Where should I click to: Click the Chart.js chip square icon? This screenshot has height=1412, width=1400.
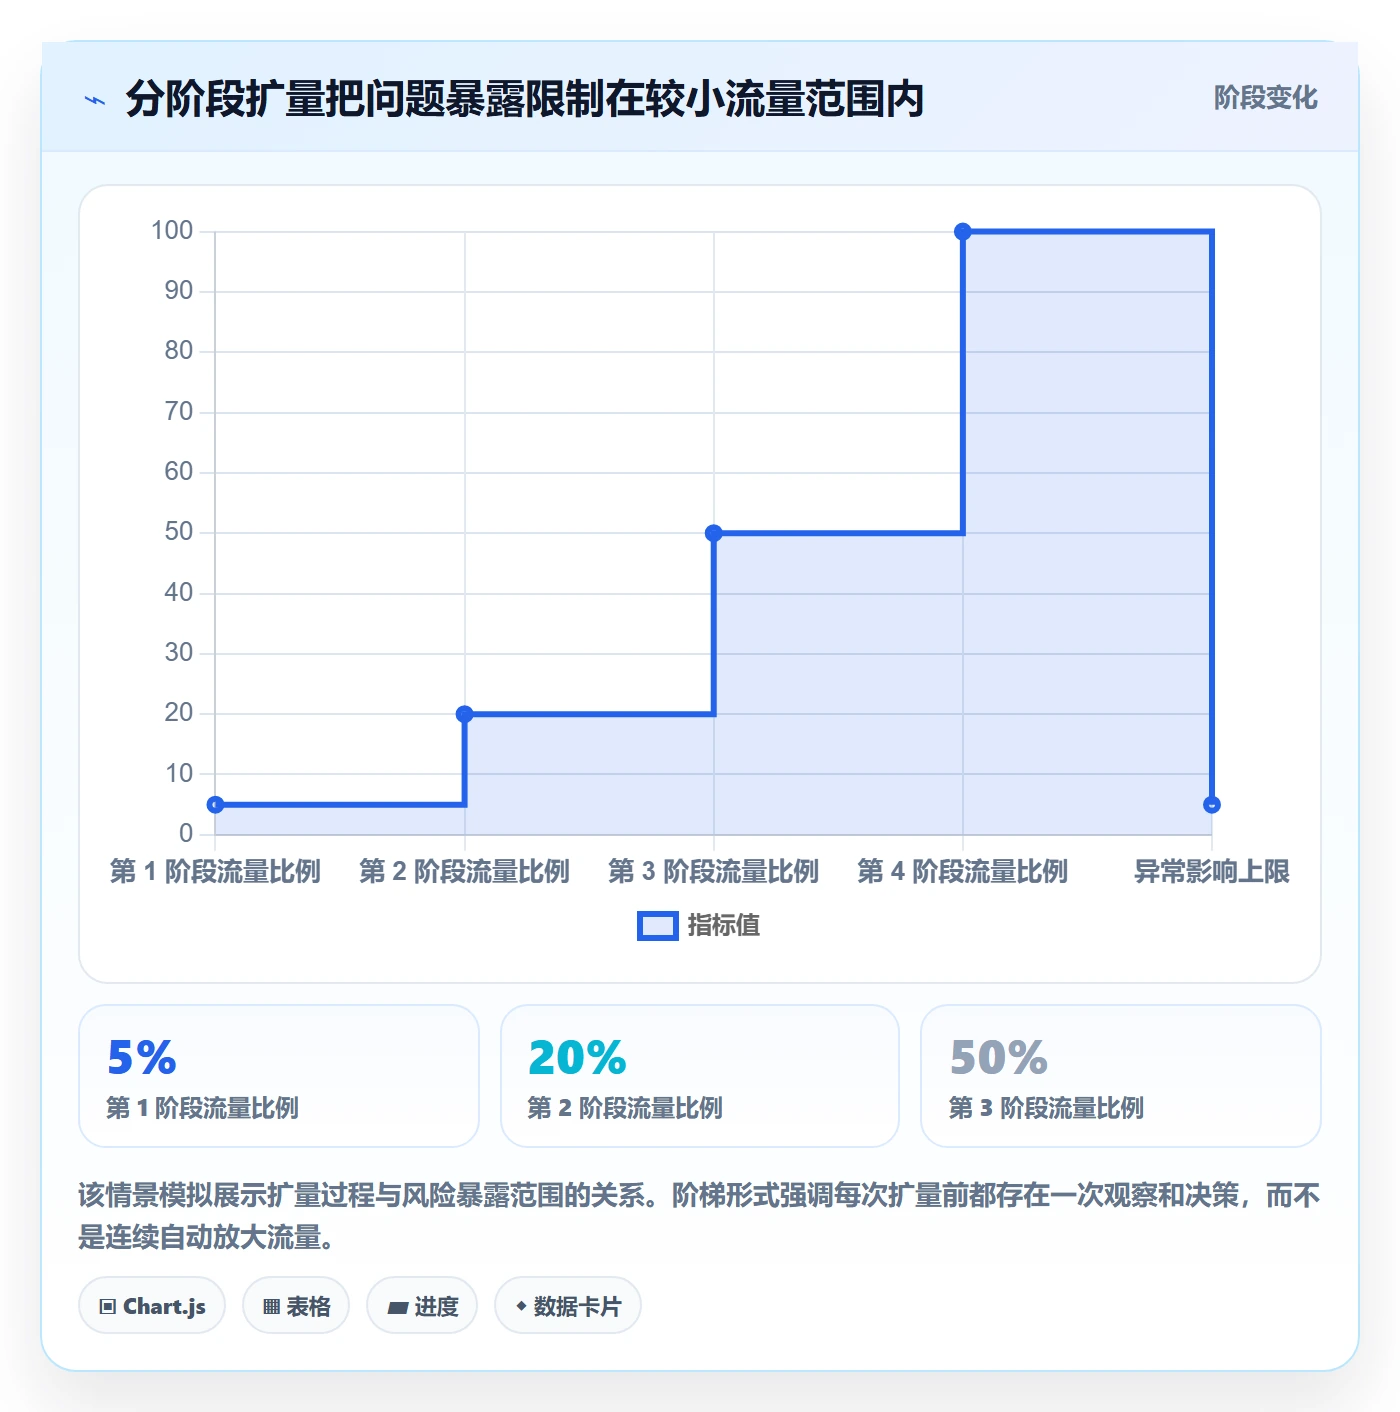(x=108, y=1307)
